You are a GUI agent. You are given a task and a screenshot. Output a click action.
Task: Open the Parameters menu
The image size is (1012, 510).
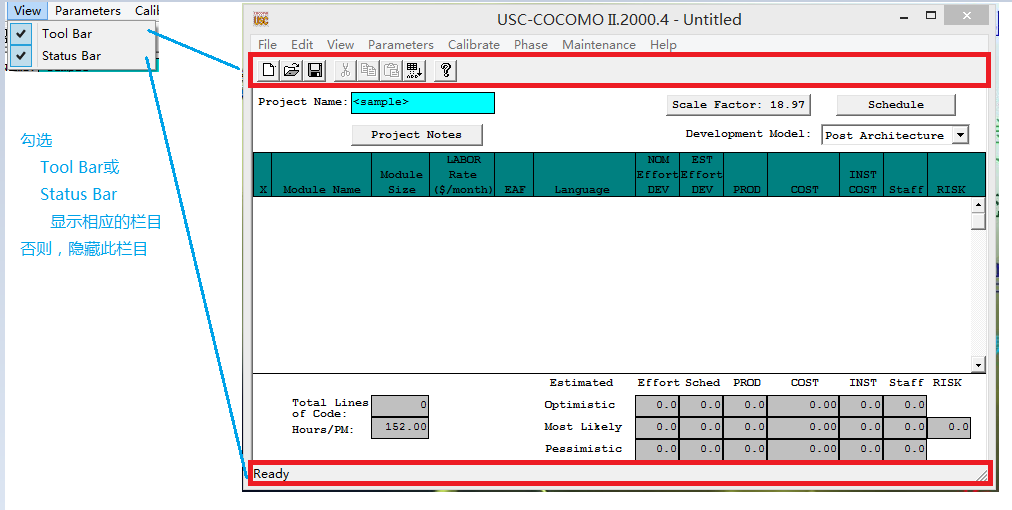tap(401, 45)
